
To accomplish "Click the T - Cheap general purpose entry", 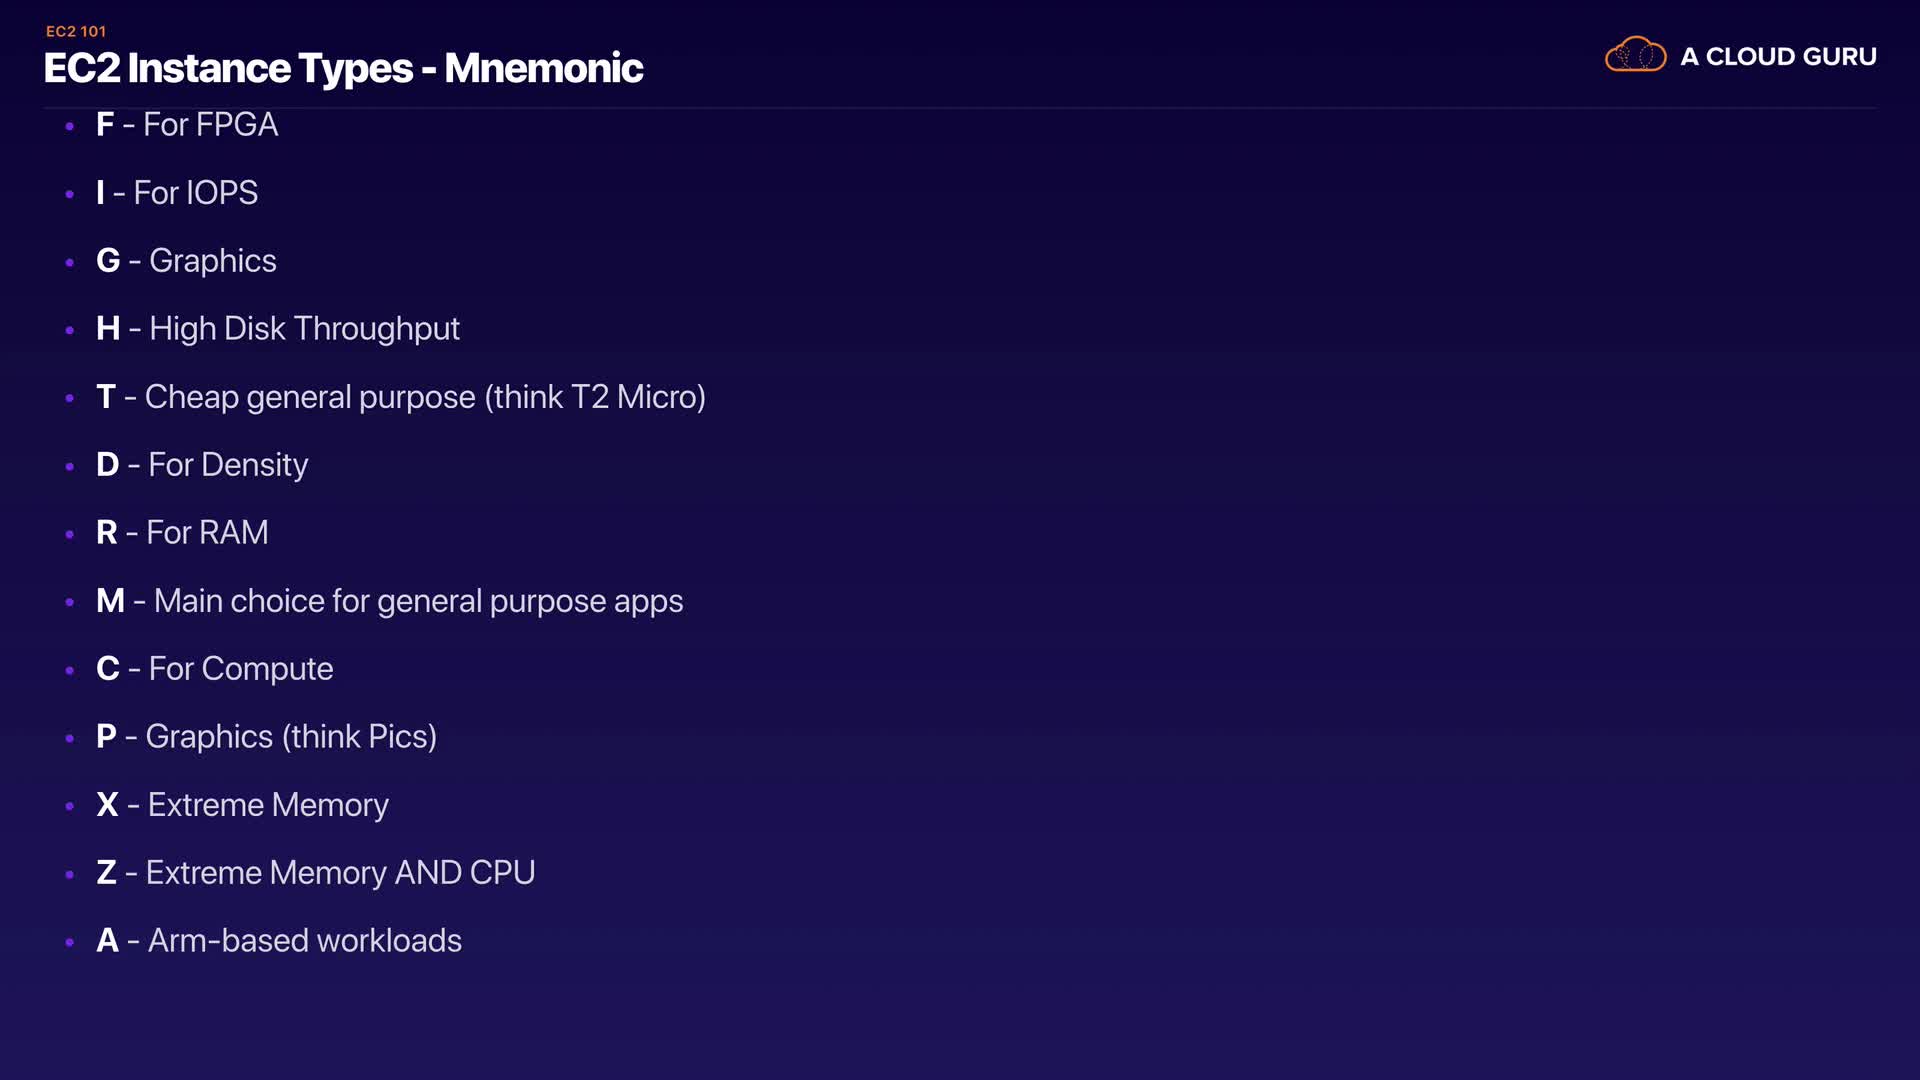I will [401, 397].
